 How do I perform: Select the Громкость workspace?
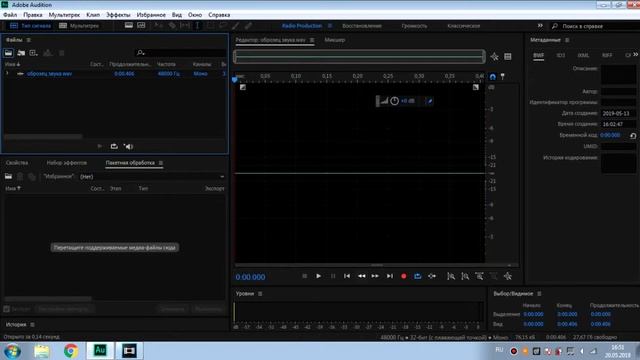pos(414,26)
